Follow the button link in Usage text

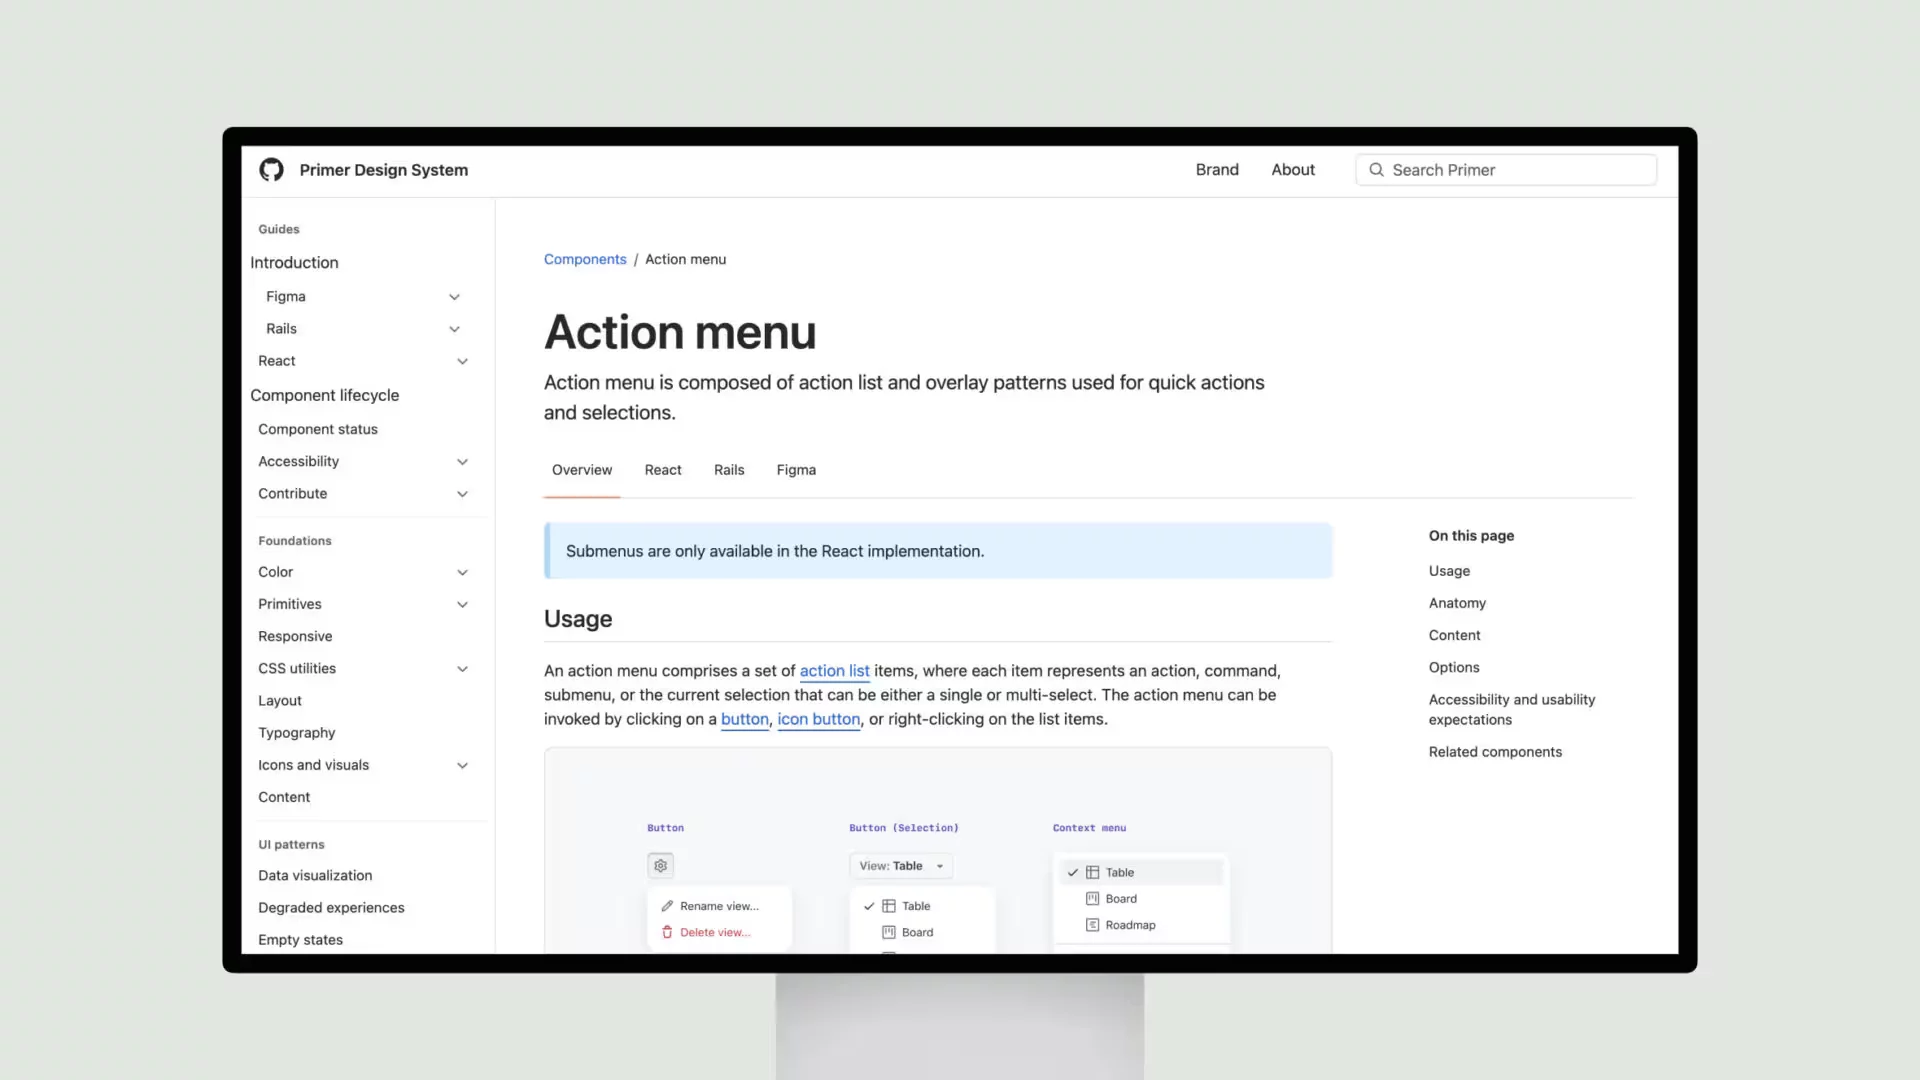pos(745,719)
